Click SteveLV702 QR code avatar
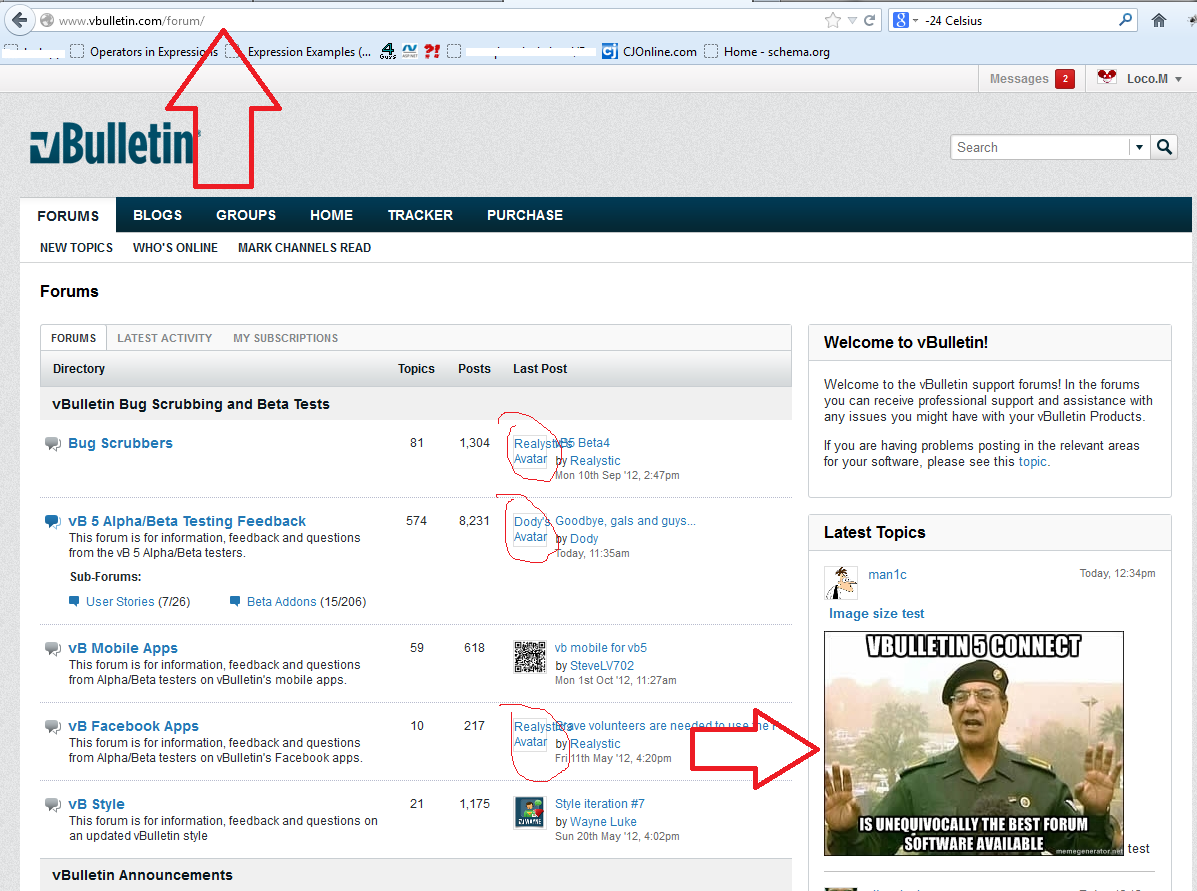 point(530,657)
